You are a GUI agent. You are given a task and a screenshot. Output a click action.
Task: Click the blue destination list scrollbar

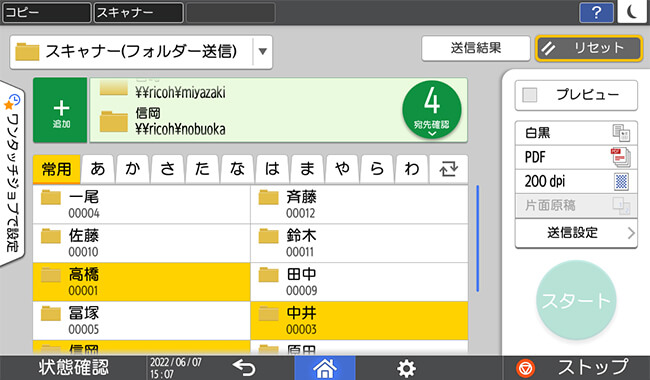(478, 238)
